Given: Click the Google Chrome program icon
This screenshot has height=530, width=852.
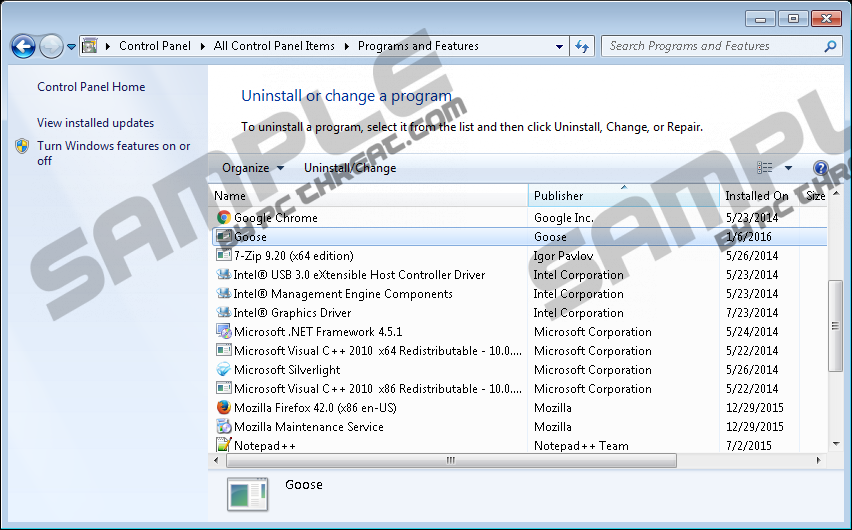Looking at the screenshot, I should click(224, 218).
